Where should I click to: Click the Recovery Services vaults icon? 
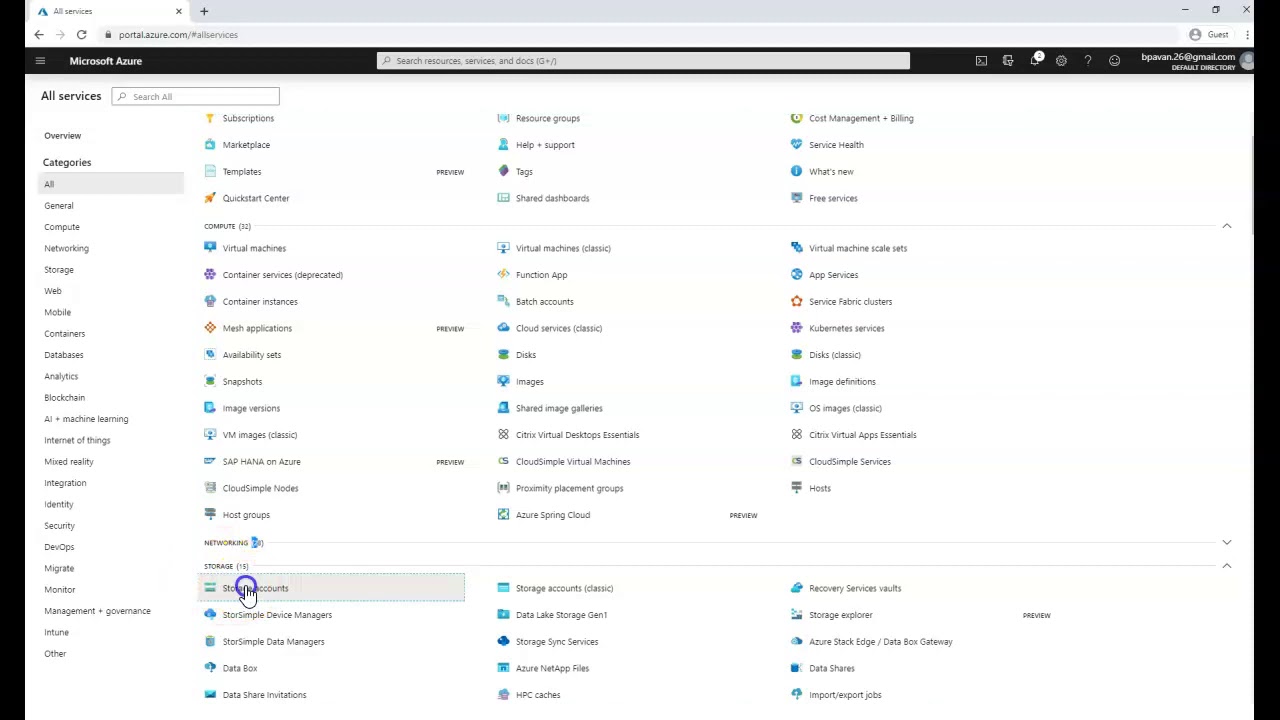(x=796, y=588)
